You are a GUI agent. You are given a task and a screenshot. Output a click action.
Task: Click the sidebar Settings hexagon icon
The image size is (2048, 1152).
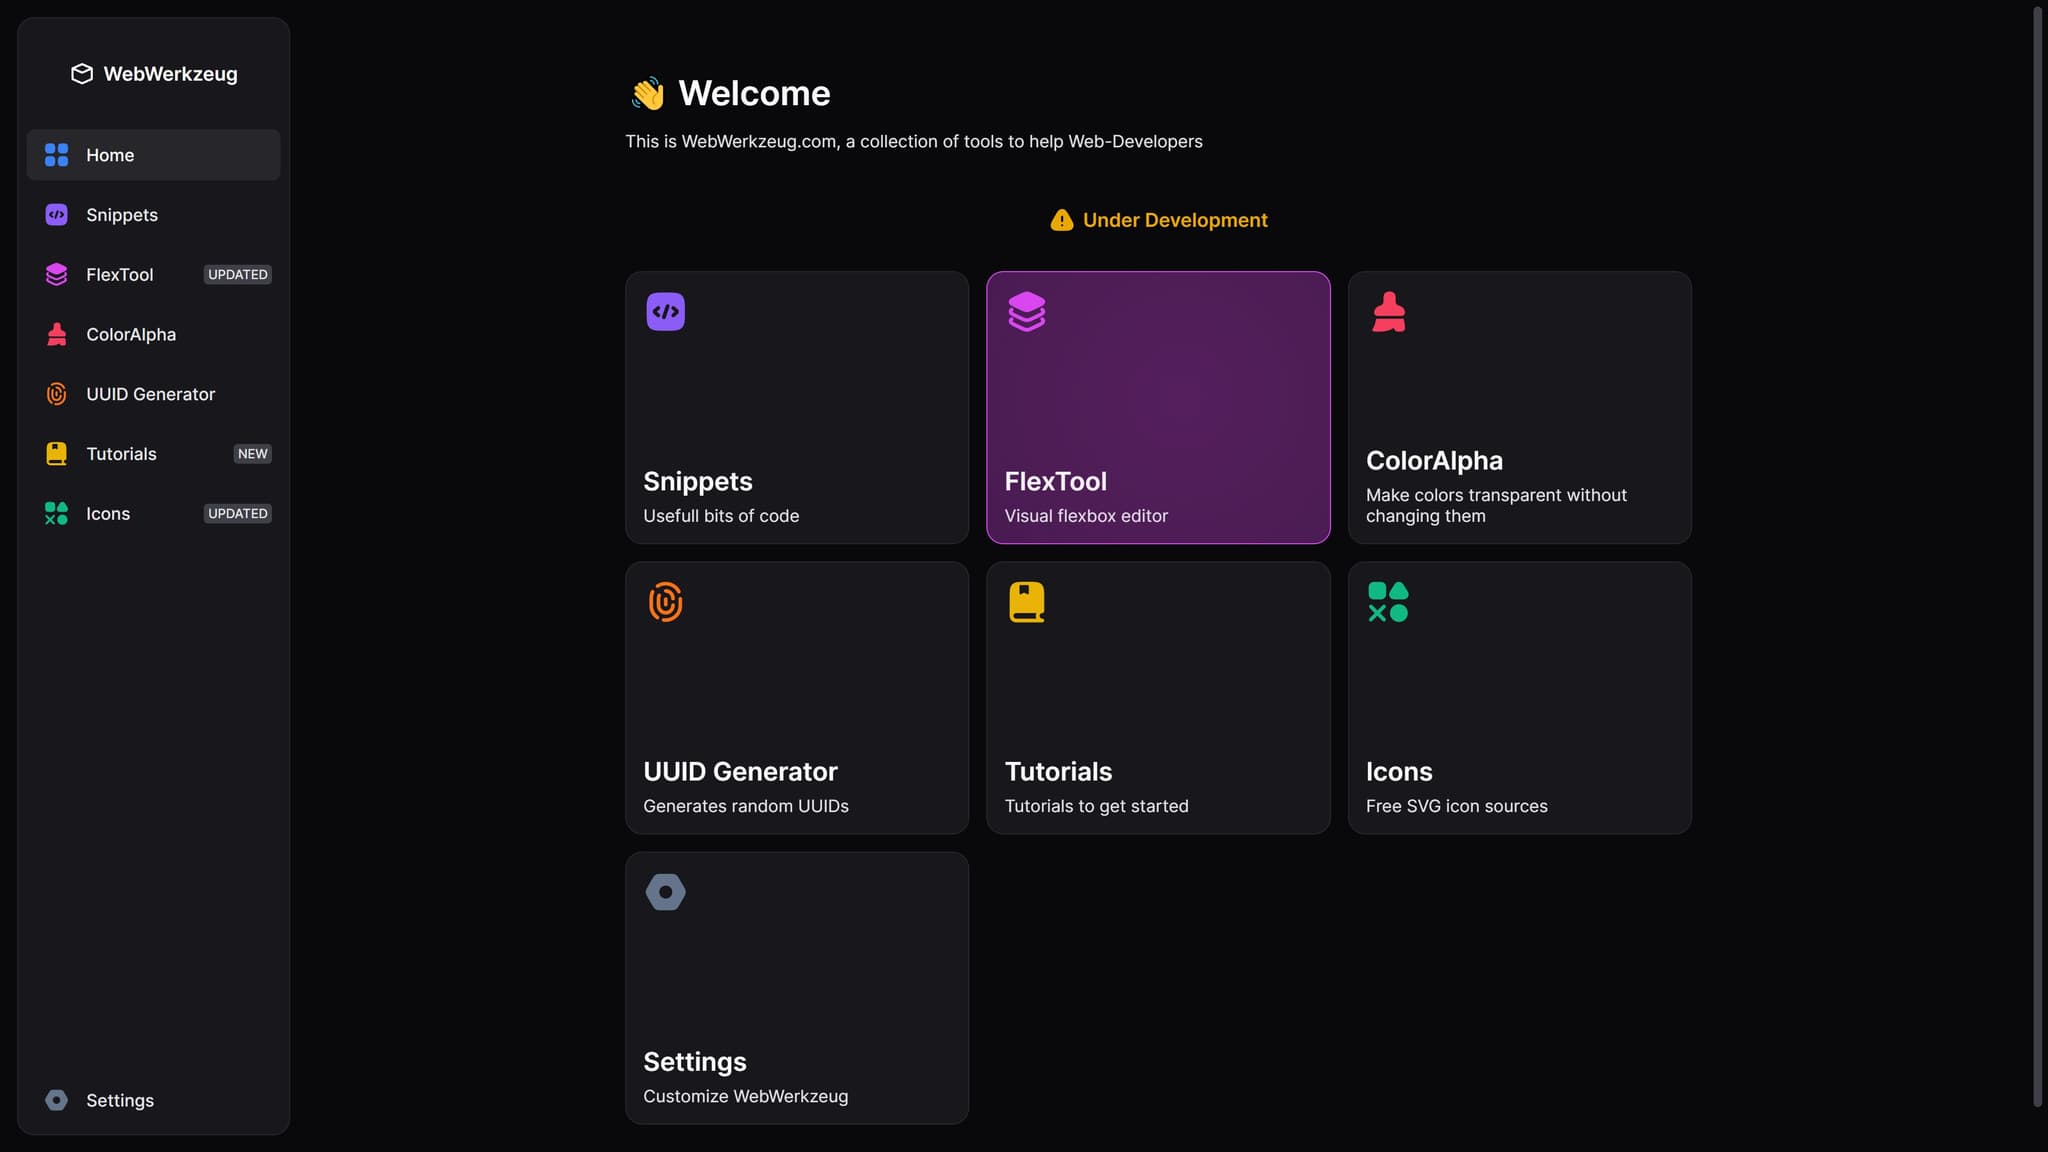57,1100
